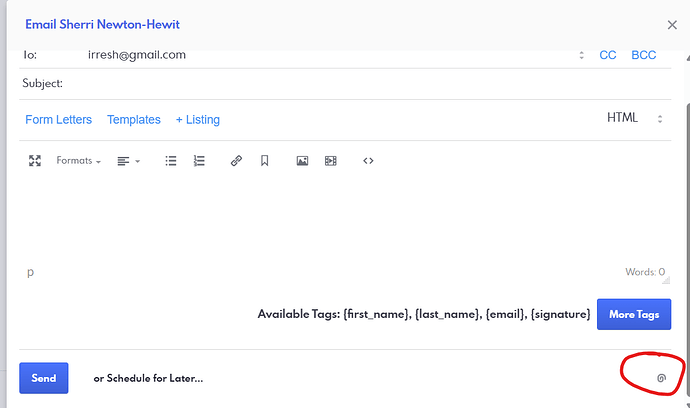Click the + Listing link
This screenshot has width=690, height=408.
point(197,119)
